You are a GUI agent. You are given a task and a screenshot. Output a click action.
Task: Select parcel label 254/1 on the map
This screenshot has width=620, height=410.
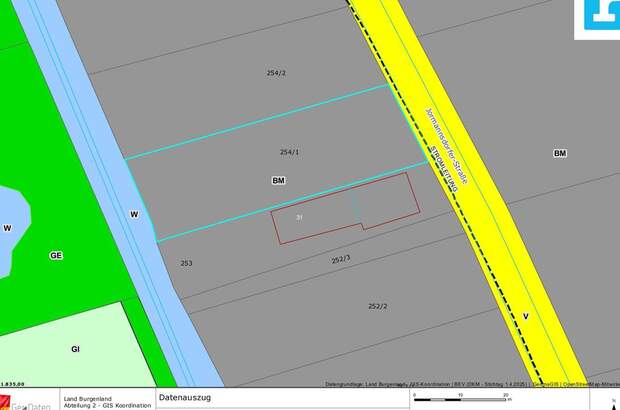pos(290,152)
